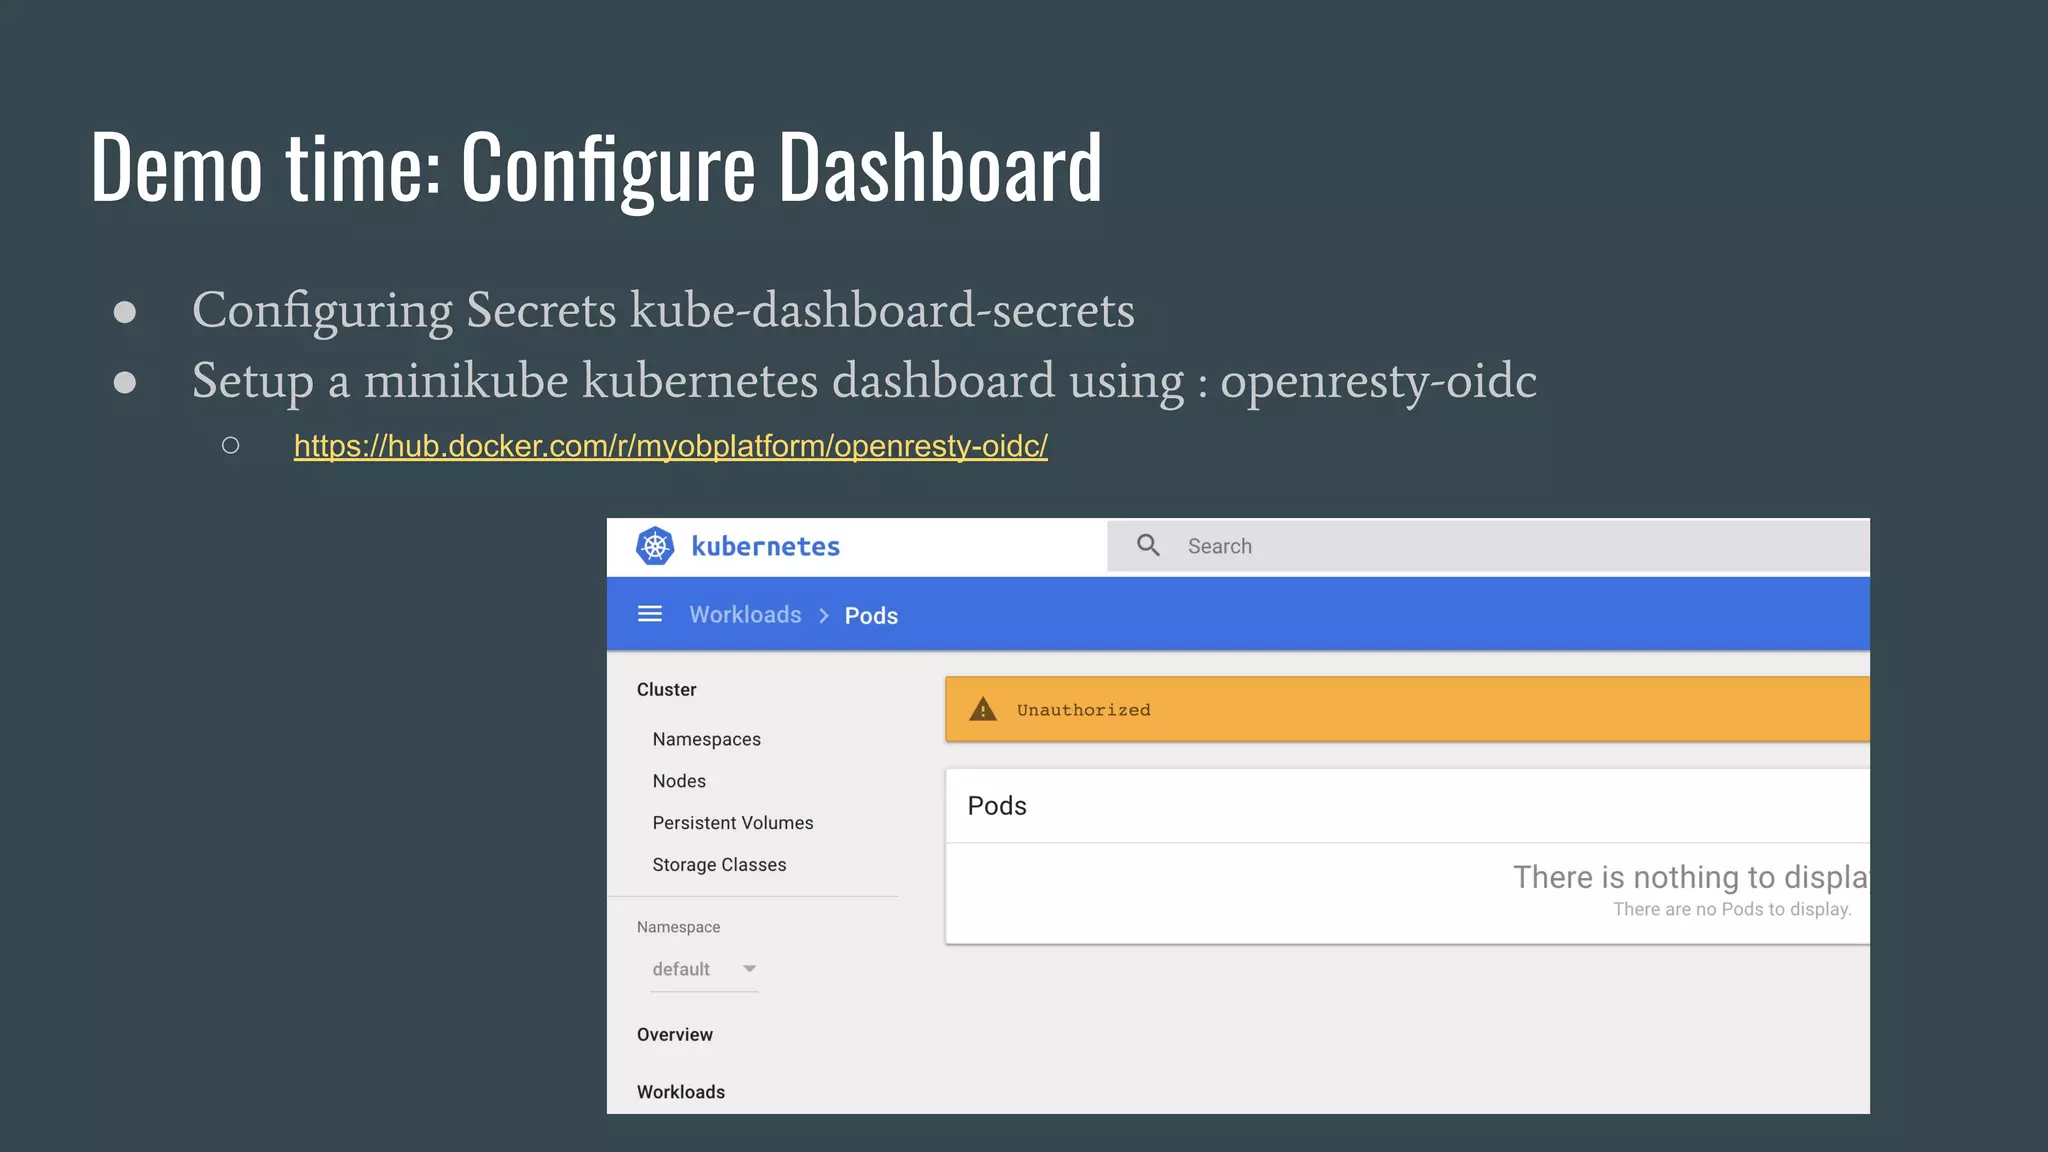Open Storage Classes in sidebar

point(719,865)
